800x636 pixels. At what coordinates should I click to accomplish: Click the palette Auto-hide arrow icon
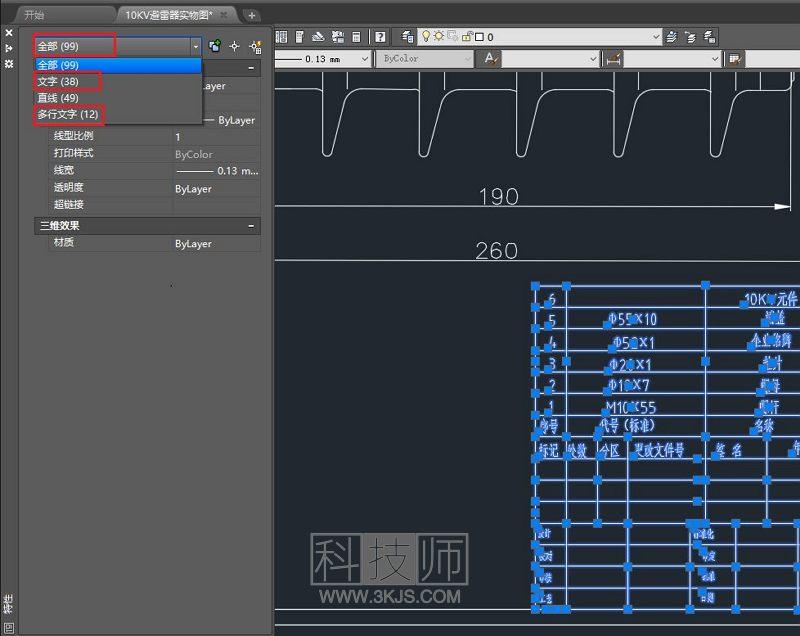(x=9, y=48)
